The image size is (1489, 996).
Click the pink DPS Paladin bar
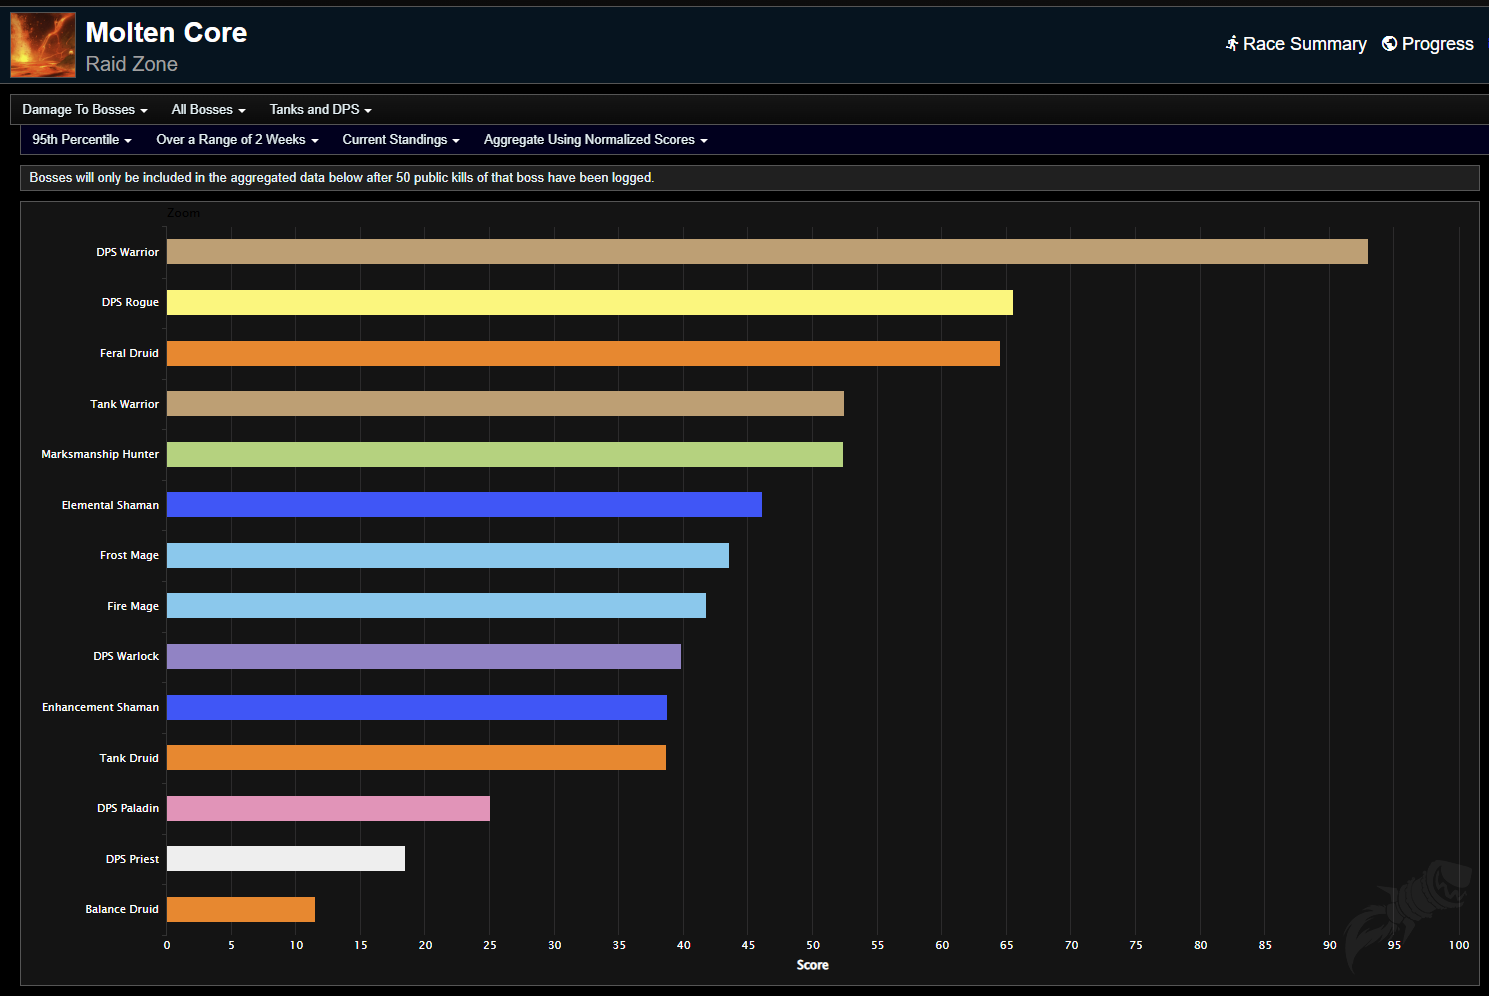point(328,808)
